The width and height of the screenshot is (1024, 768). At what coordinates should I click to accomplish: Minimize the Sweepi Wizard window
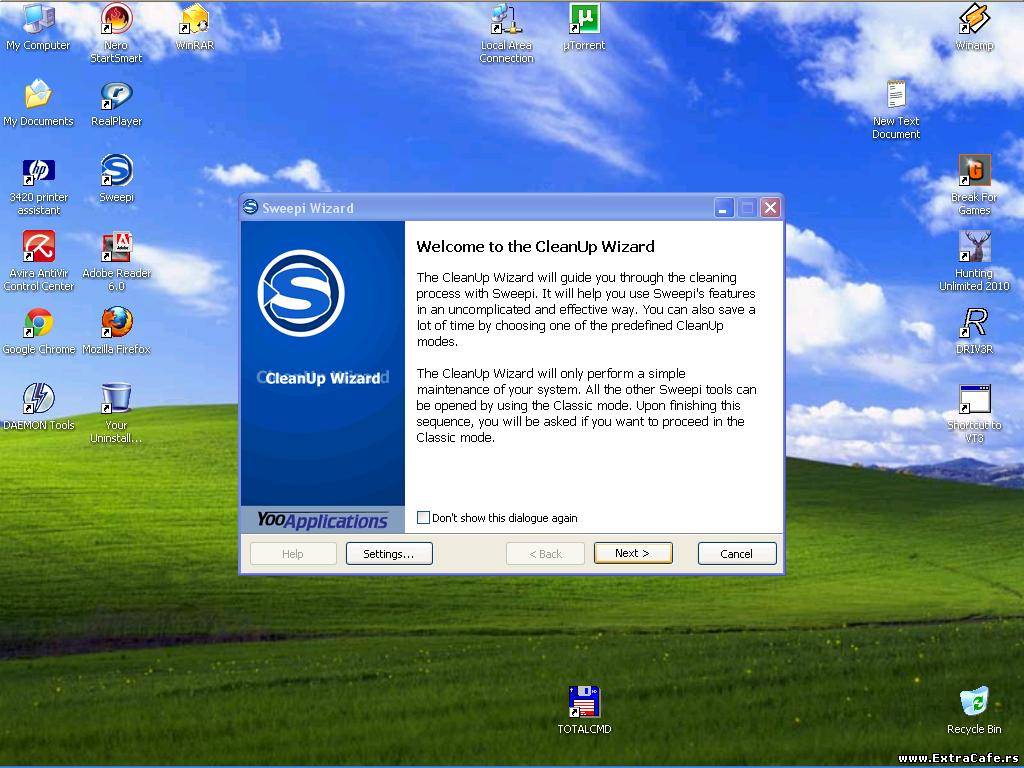point(724,208)
